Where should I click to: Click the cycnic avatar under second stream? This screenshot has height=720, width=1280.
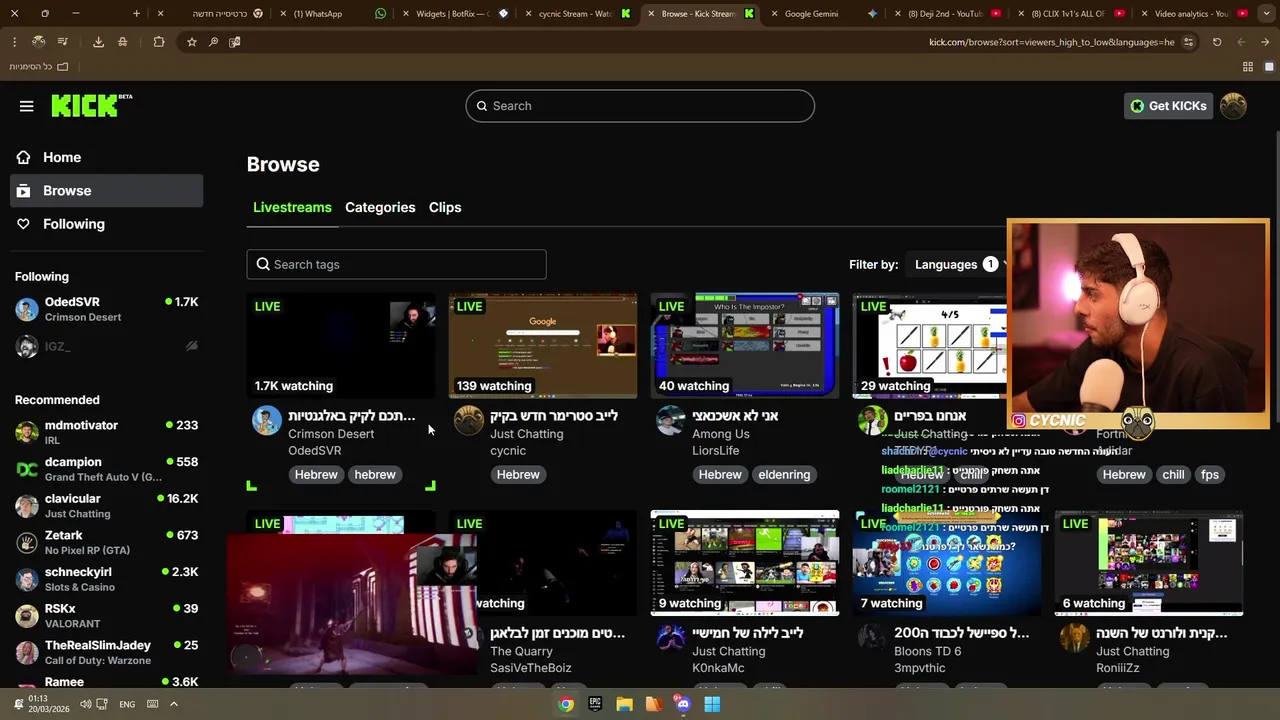pyautogui.click(x=468, y=421)
